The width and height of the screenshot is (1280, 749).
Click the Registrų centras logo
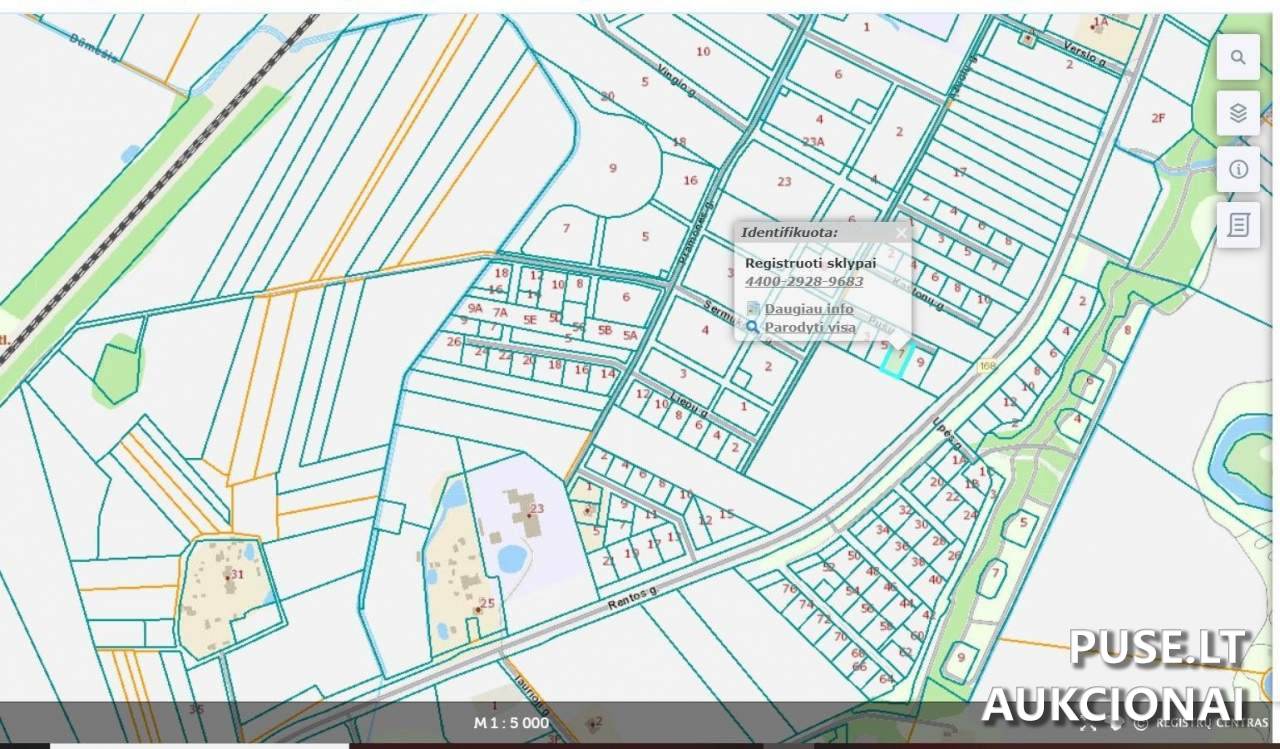point(1190,723)
